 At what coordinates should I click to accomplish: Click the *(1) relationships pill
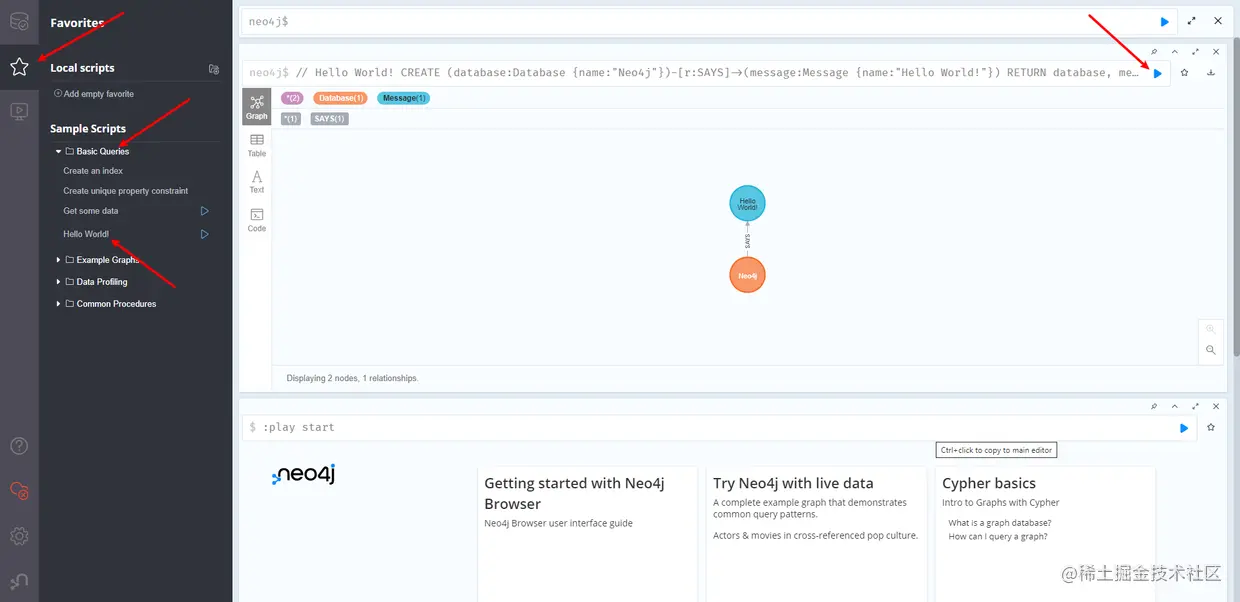291,119
